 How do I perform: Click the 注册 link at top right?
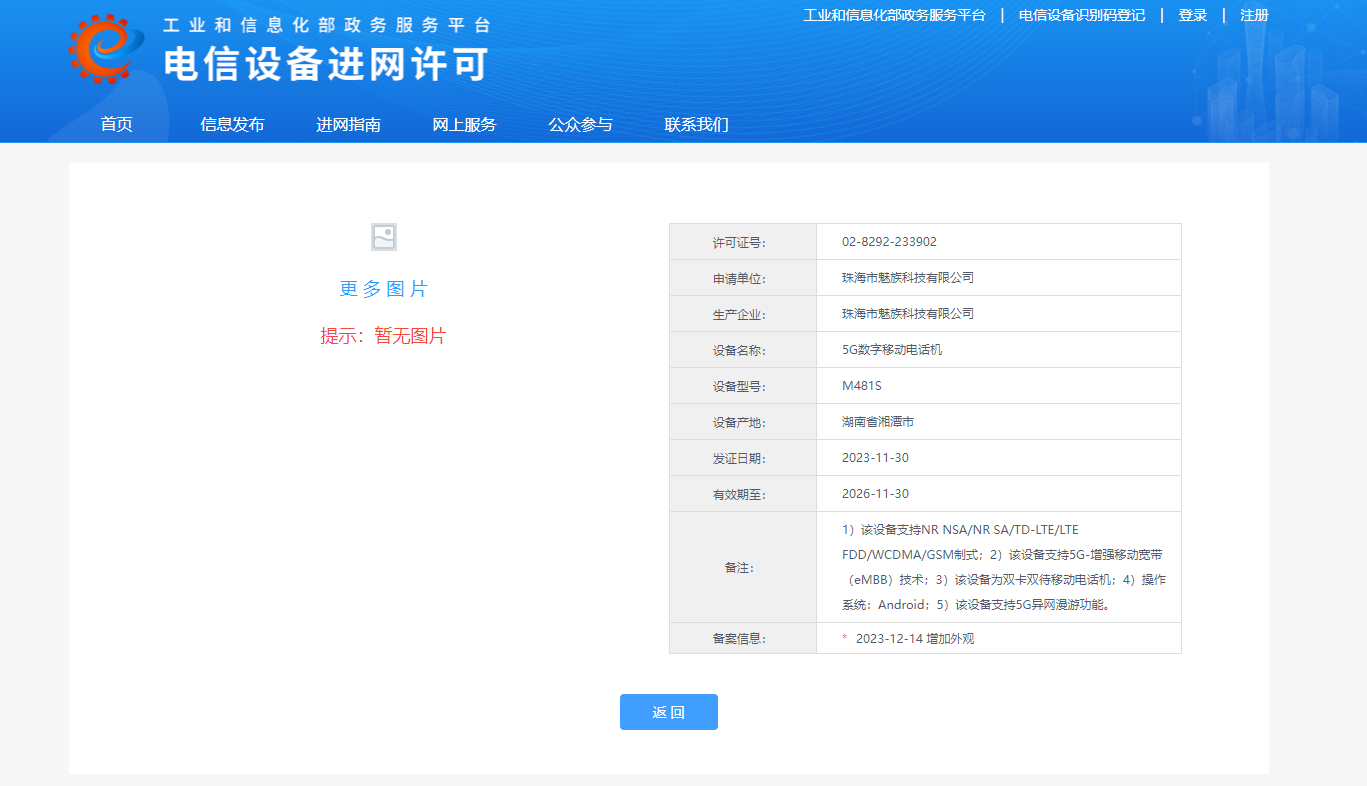[x=1254, y=15]
